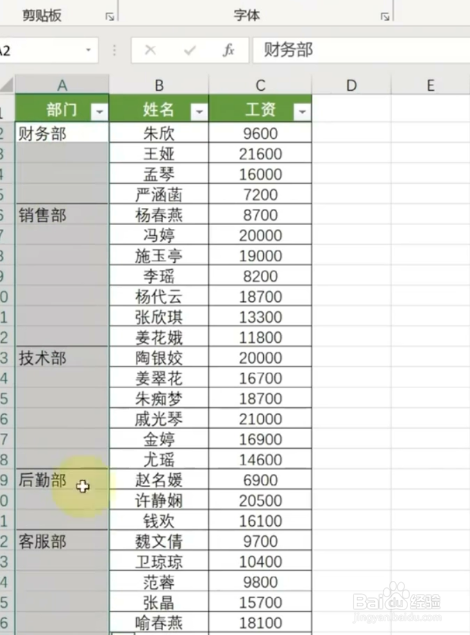Open the 部门 column filter dropdown
Viewport: 470px width, 635px height.
tap(100, 111)
